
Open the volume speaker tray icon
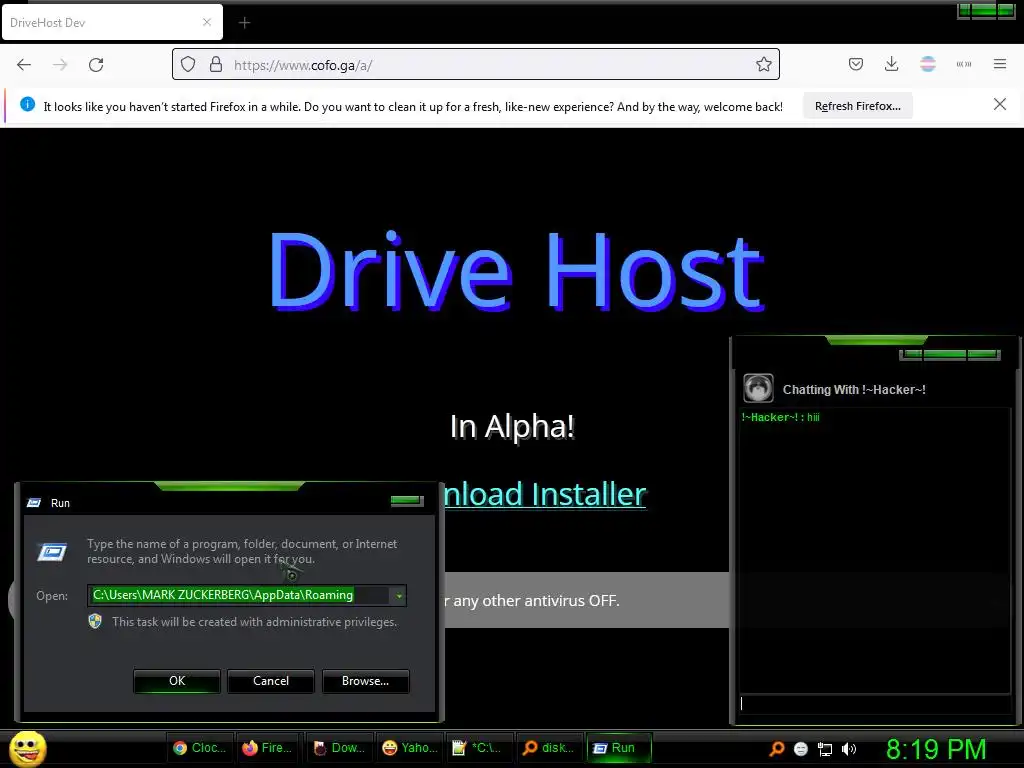[x=848, y=749]
